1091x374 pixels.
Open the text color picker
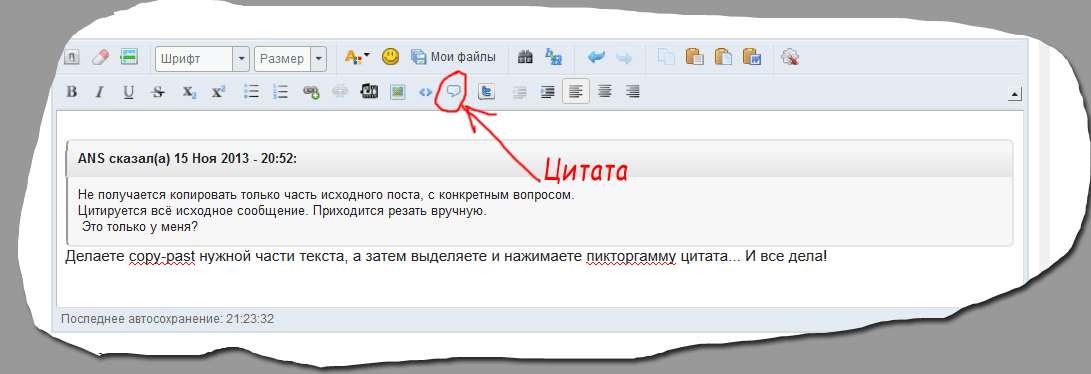pyautogui.click(x=358, y=58)
